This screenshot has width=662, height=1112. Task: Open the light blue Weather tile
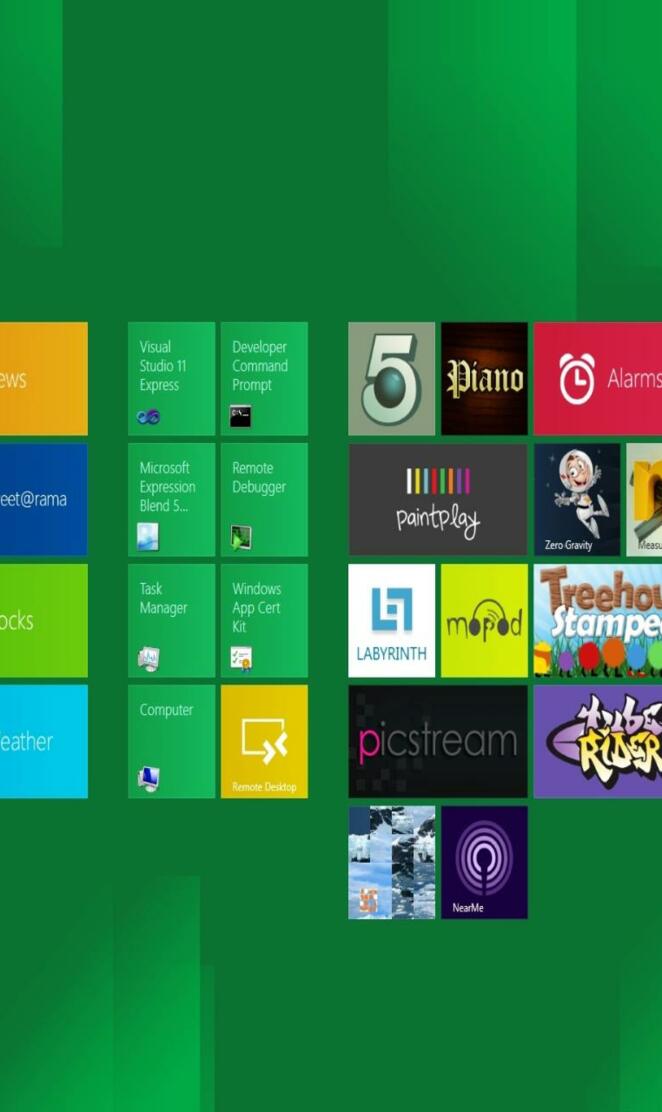pos(43,741)
